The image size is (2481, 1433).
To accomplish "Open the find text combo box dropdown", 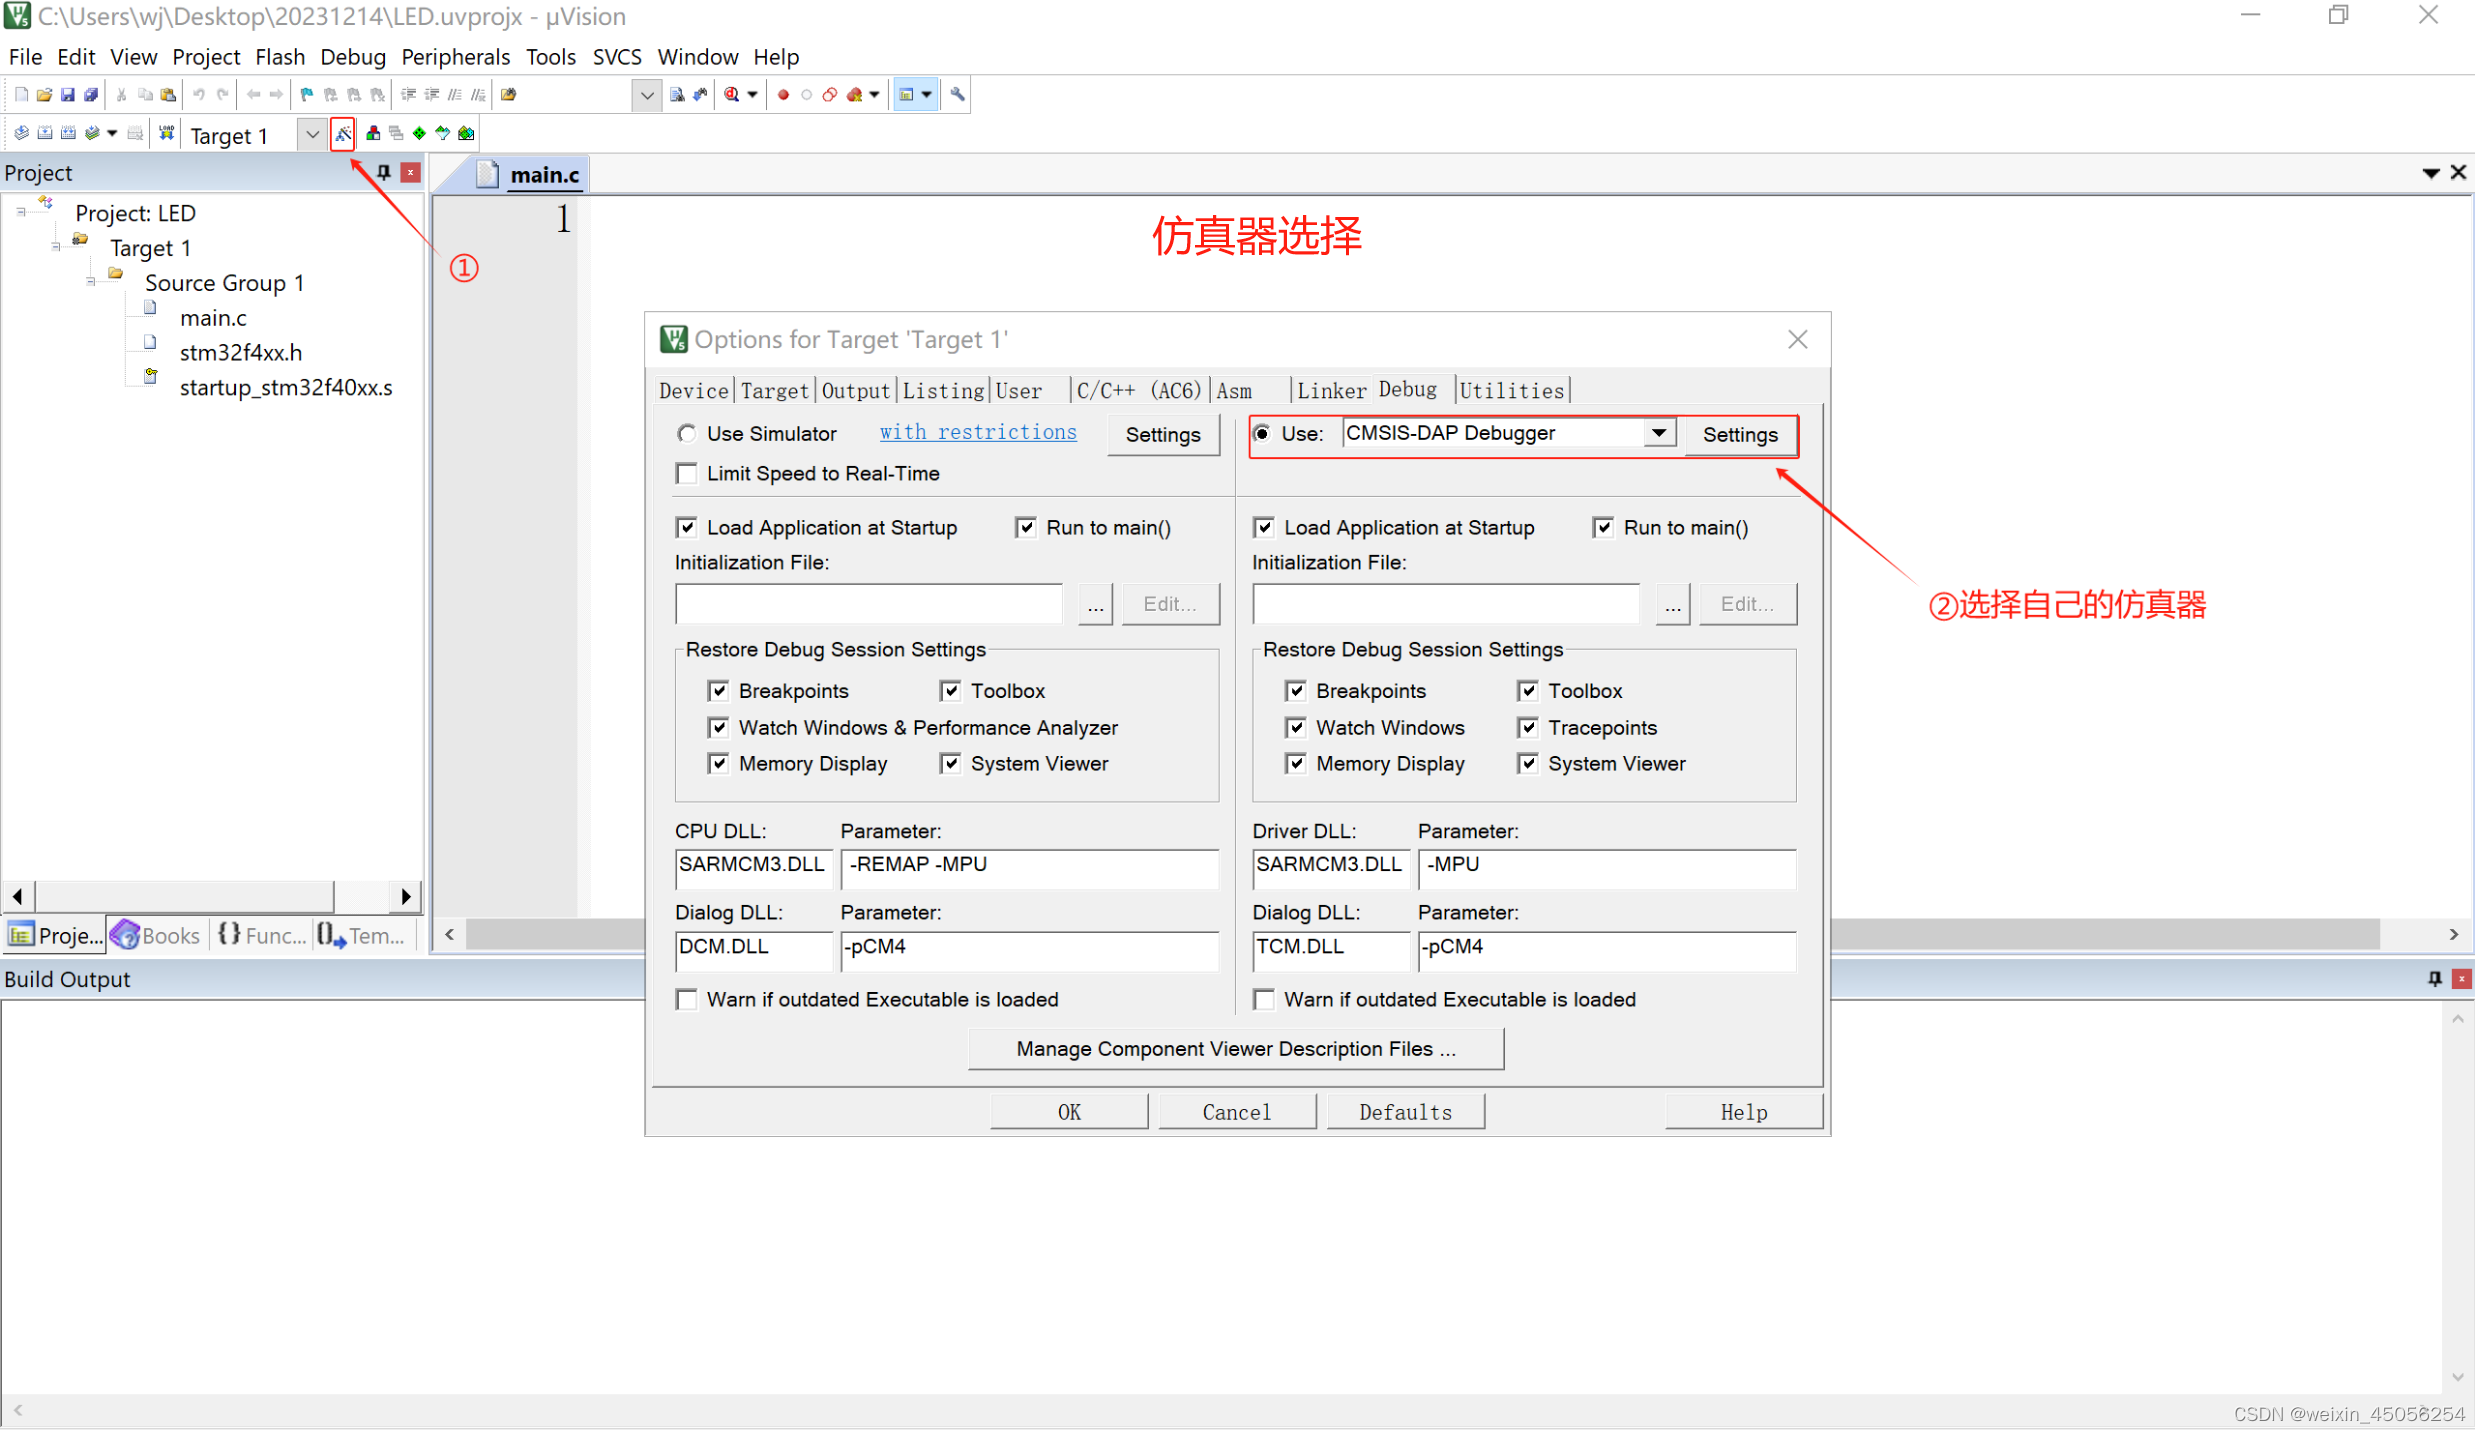I will (x=647, y=96).
